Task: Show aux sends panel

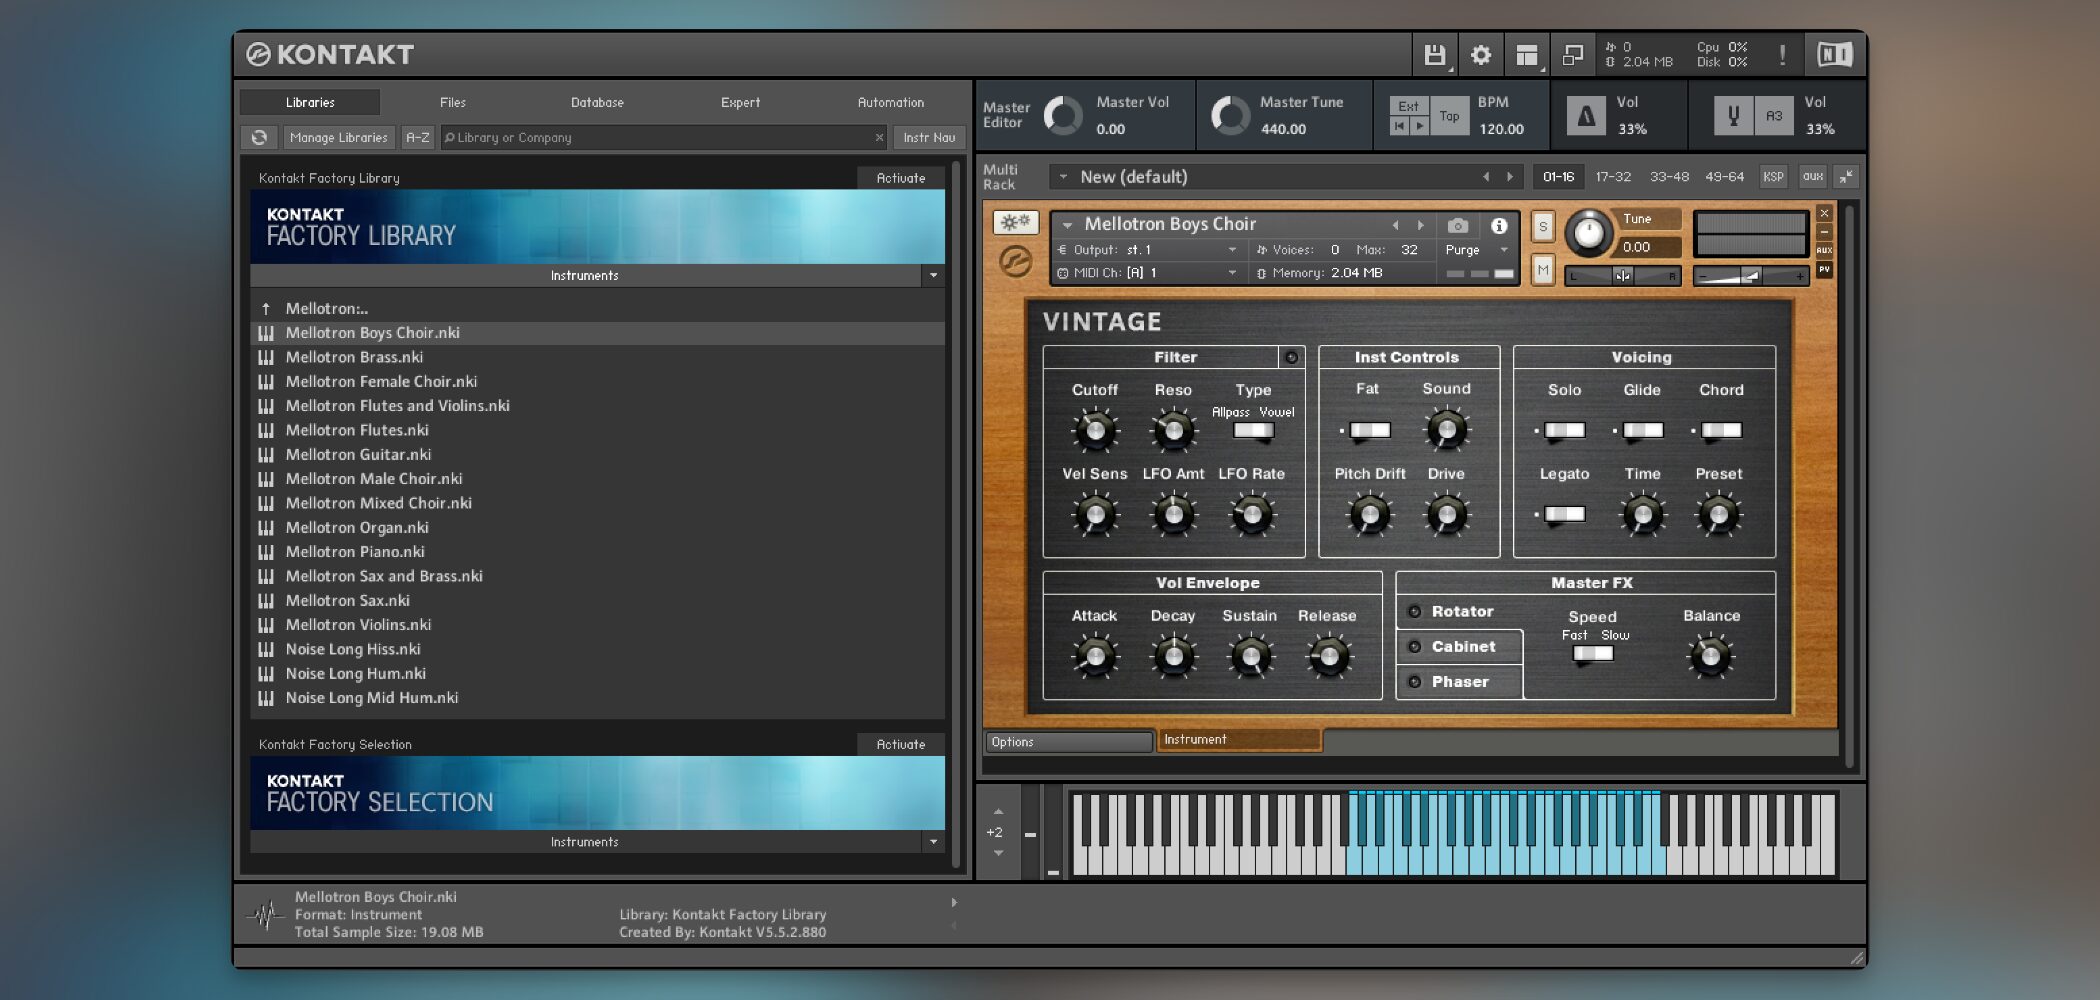Action: [x=1812, y=177]
